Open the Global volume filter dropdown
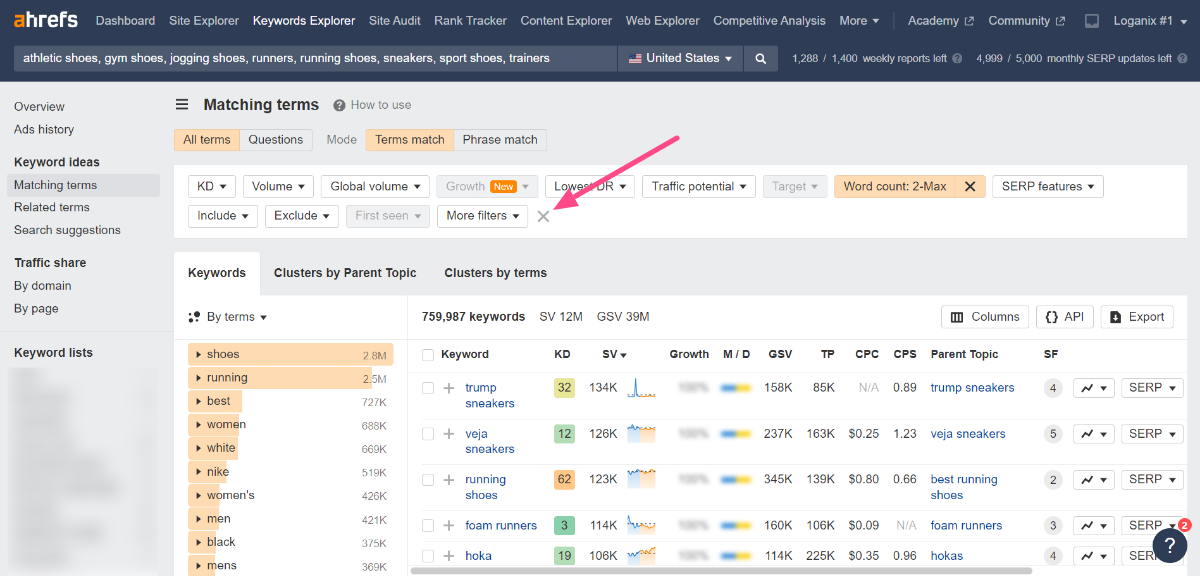 click(x=375, y=186)
